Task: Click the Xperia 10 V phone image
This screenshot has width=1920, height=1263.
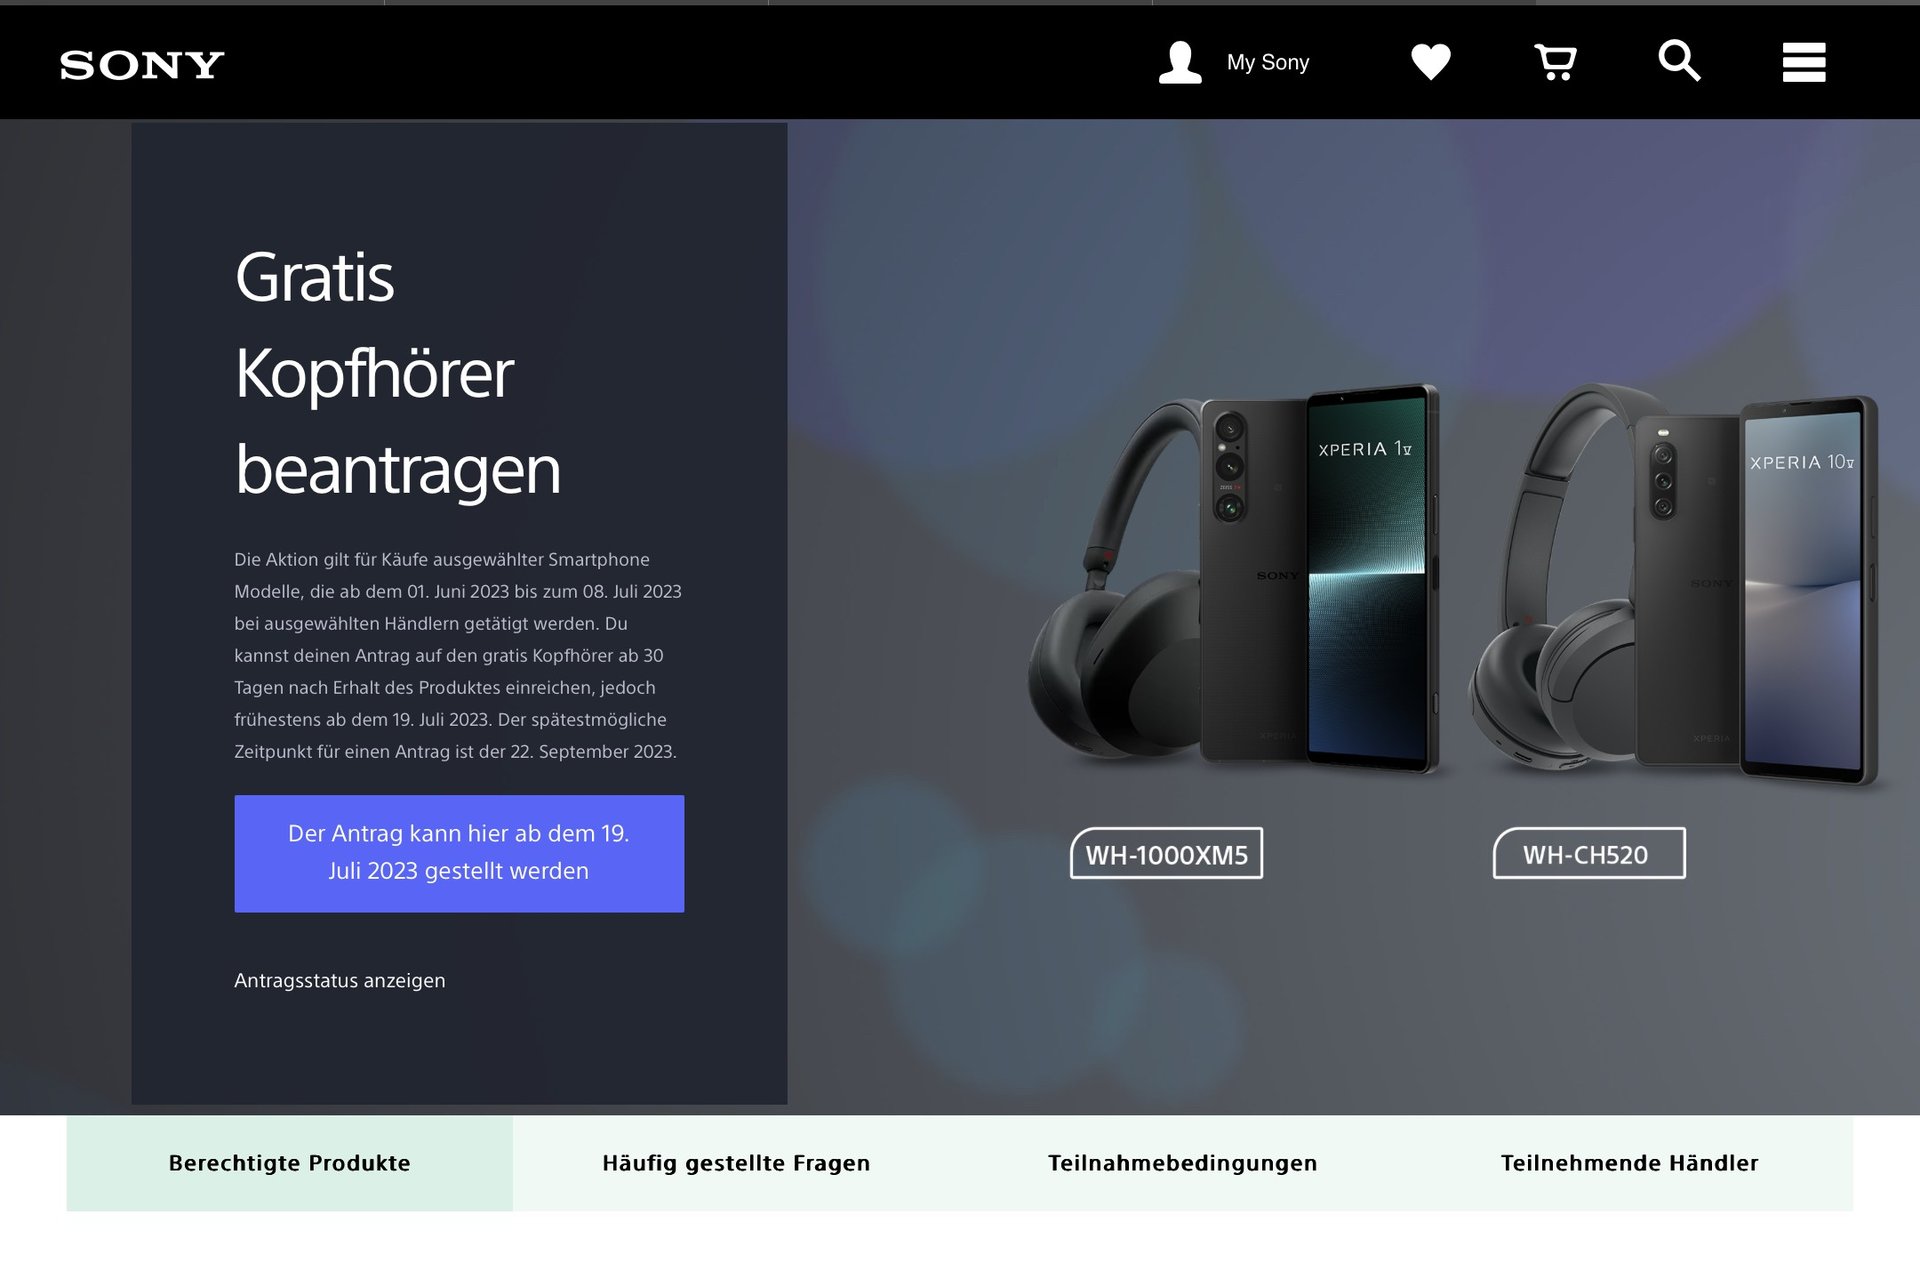Action: pyautogui.click(x=1757, y=590)
